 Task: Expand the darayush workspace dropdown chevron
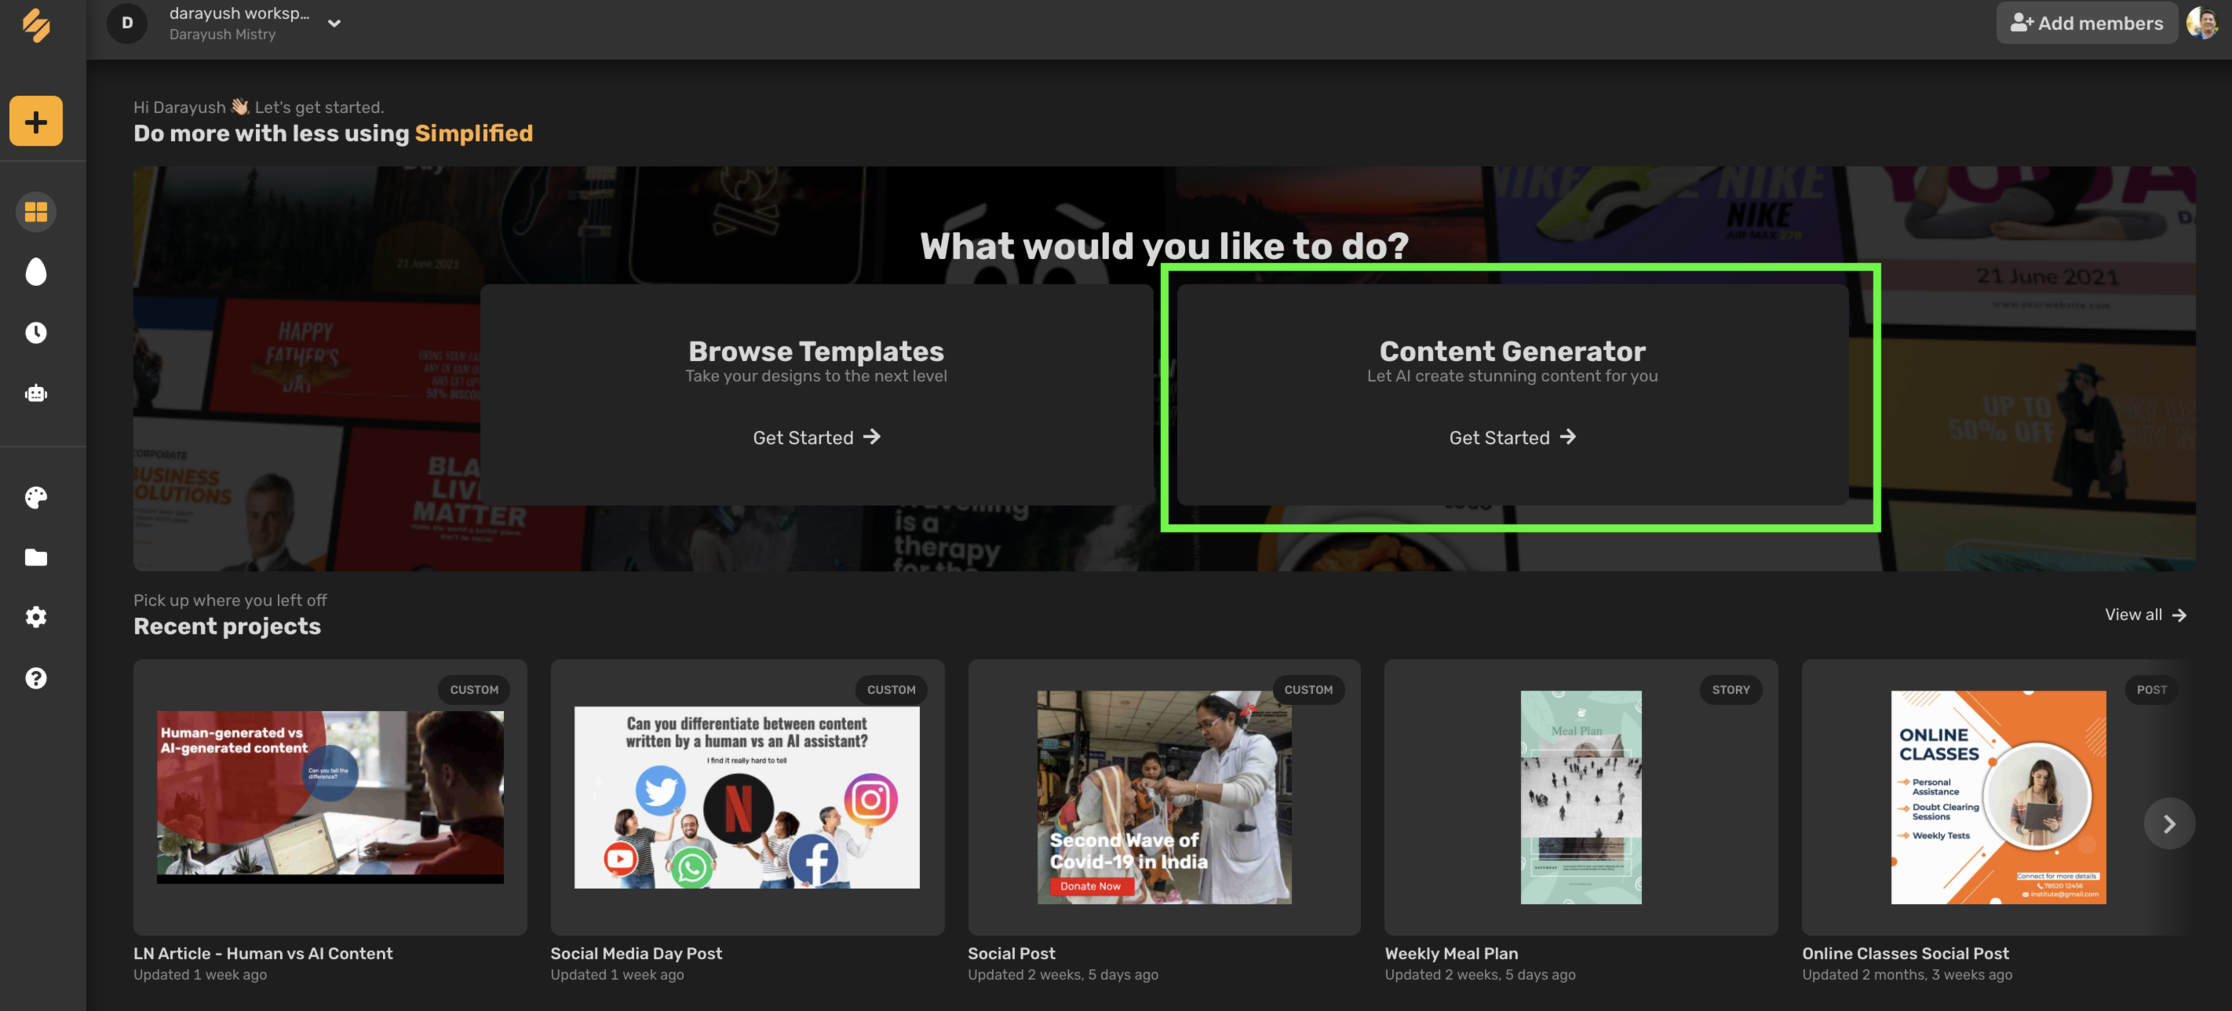pyautogui.click(x=335, y=23)
